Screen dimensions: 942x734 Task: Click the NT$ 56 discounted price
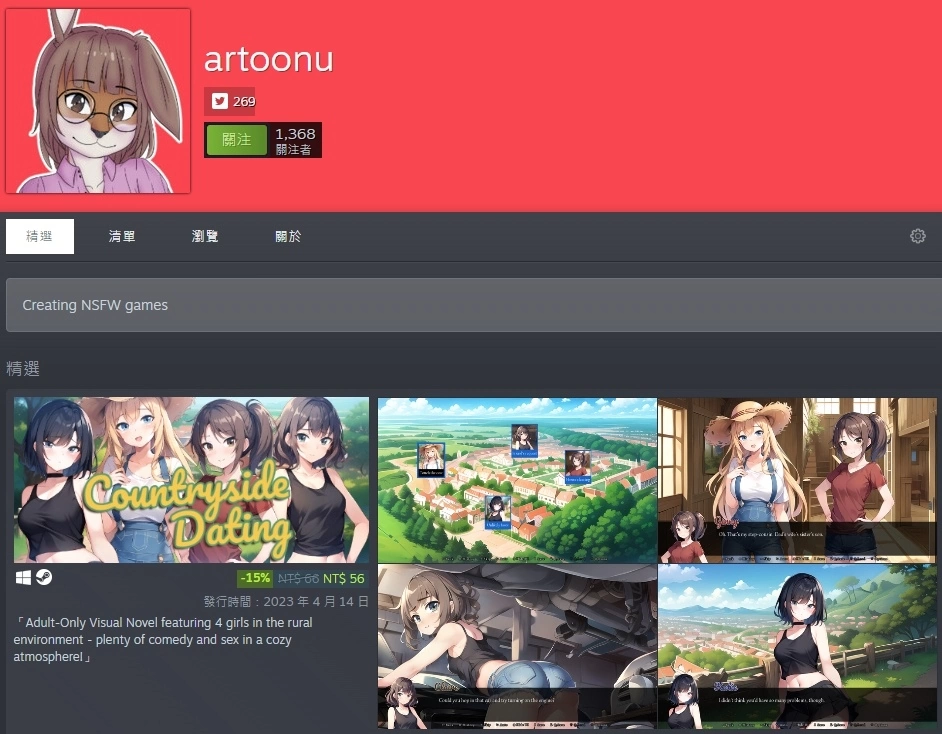(344, 578)
